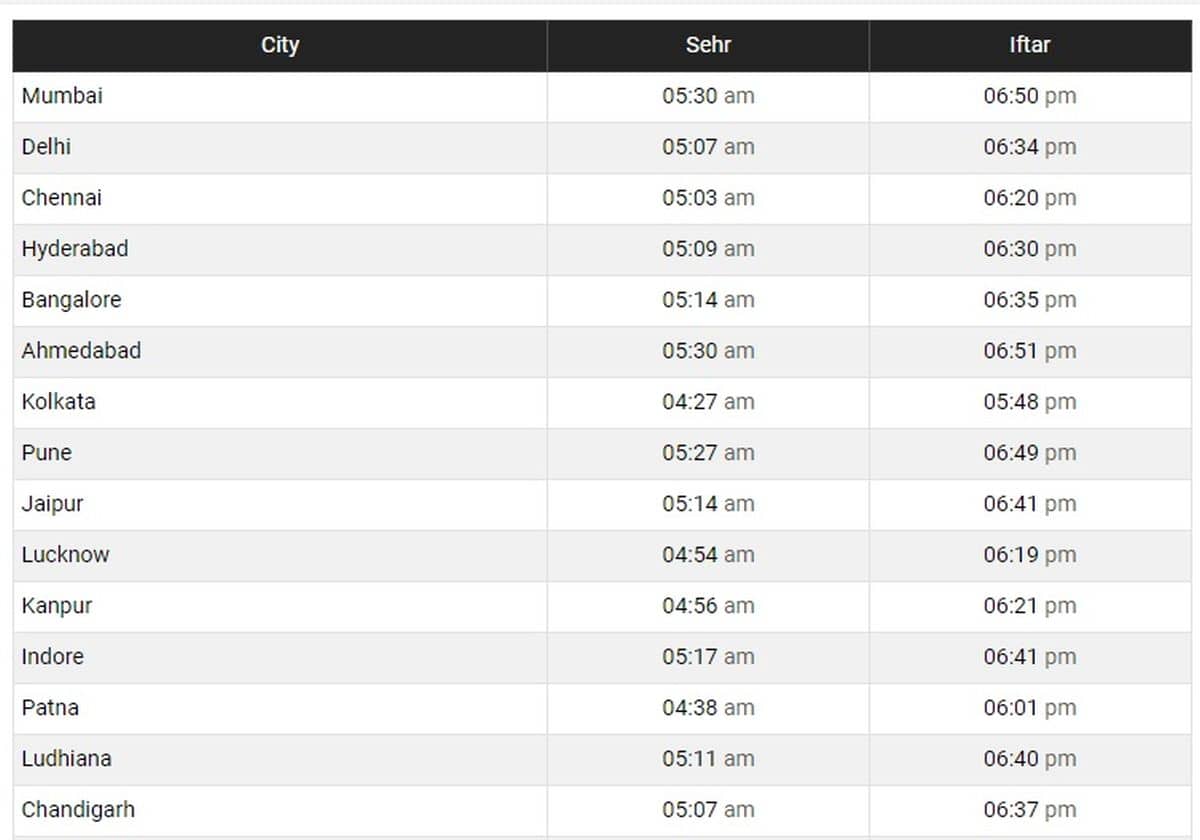Select Ludhiana Iftar time 06:40 pm
The width and height of the screenshot is (1200, 840).
click(x=1029, y=759)
